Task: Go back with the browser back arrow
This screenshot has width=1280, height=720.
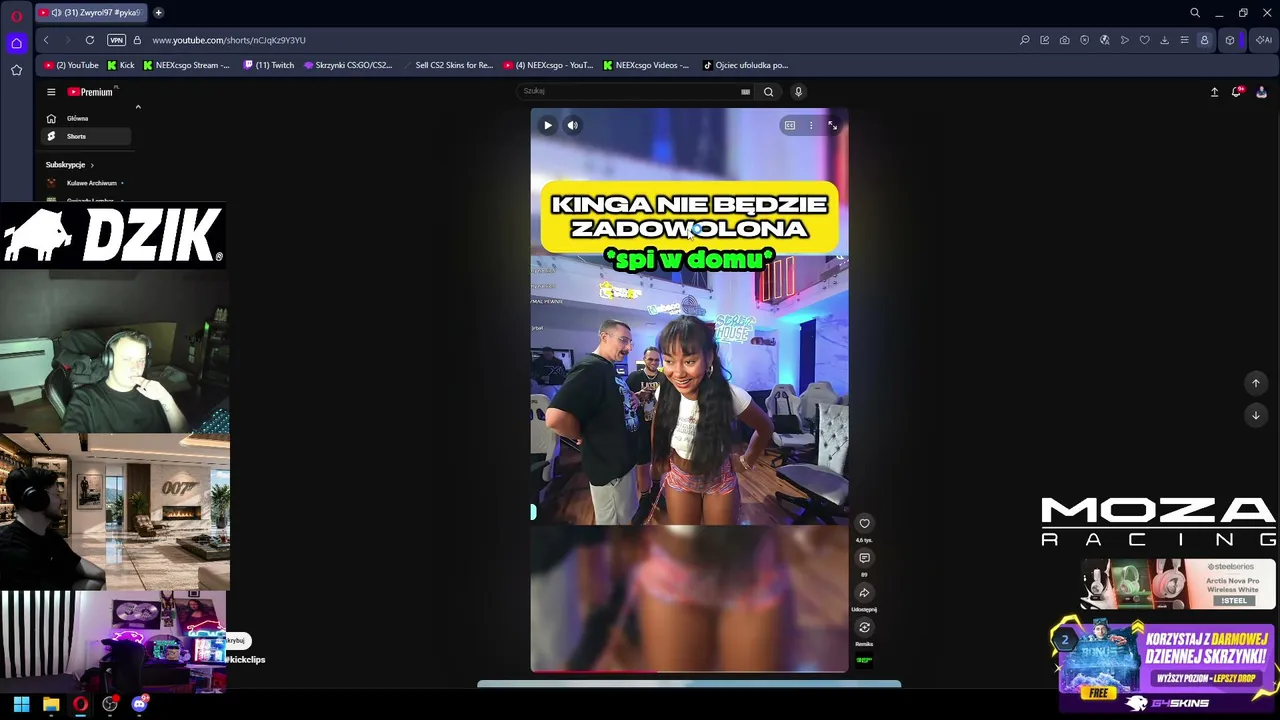Action: 46,40
